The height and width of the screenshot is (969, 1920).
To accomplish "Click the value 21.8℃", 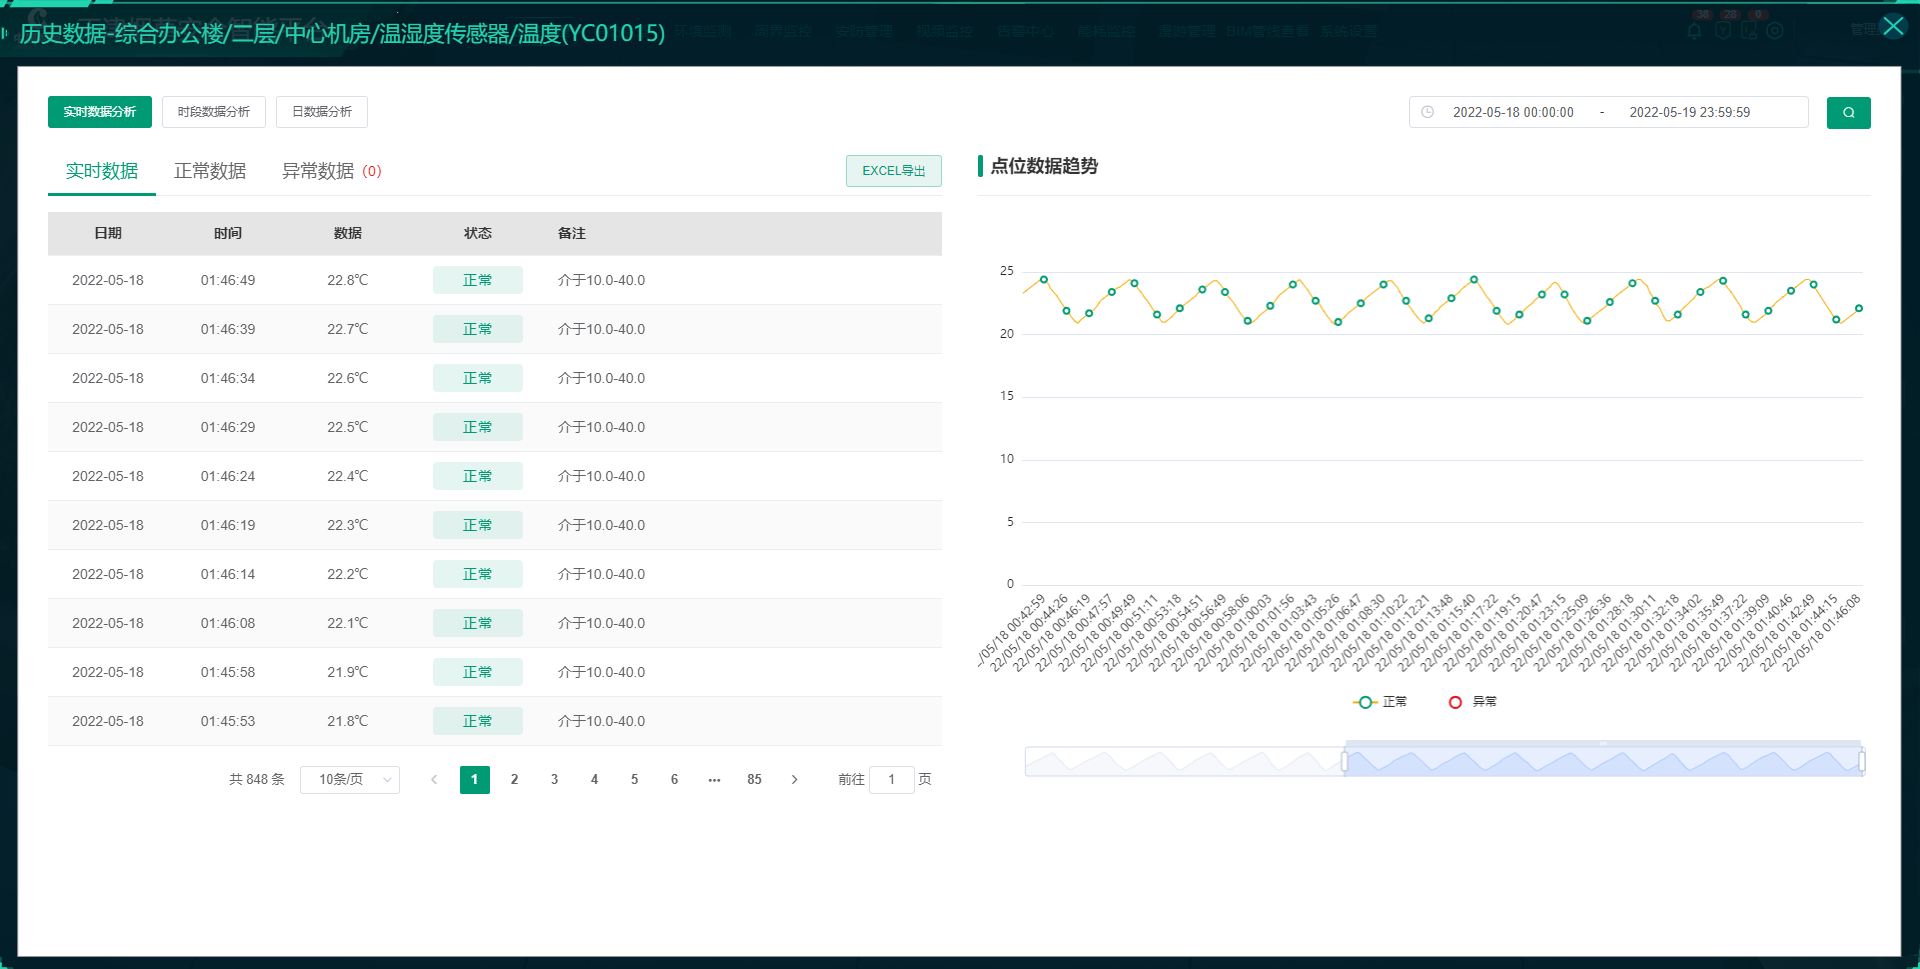I will 348,721.
